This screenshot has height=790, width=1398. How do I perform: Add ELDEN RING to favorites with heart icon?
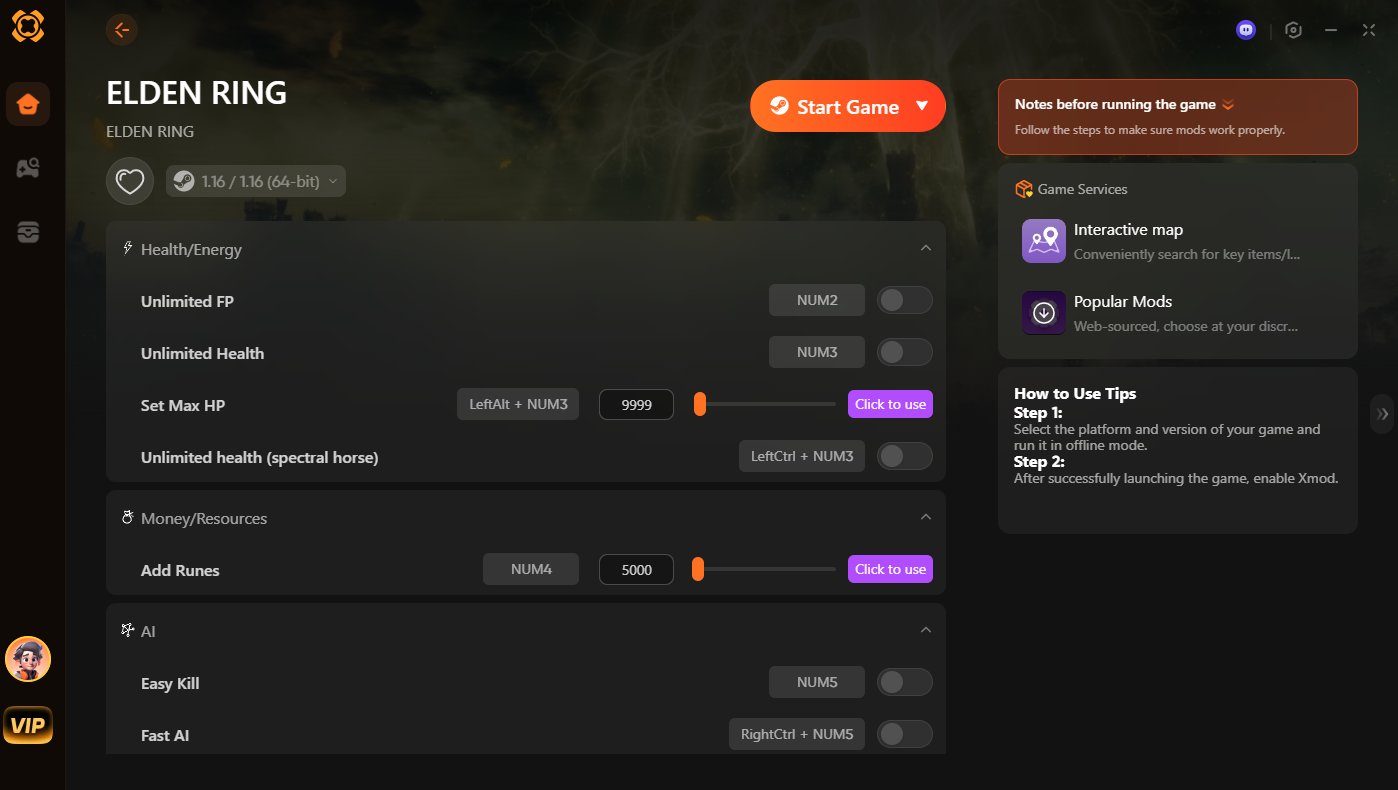pos(130,181)
